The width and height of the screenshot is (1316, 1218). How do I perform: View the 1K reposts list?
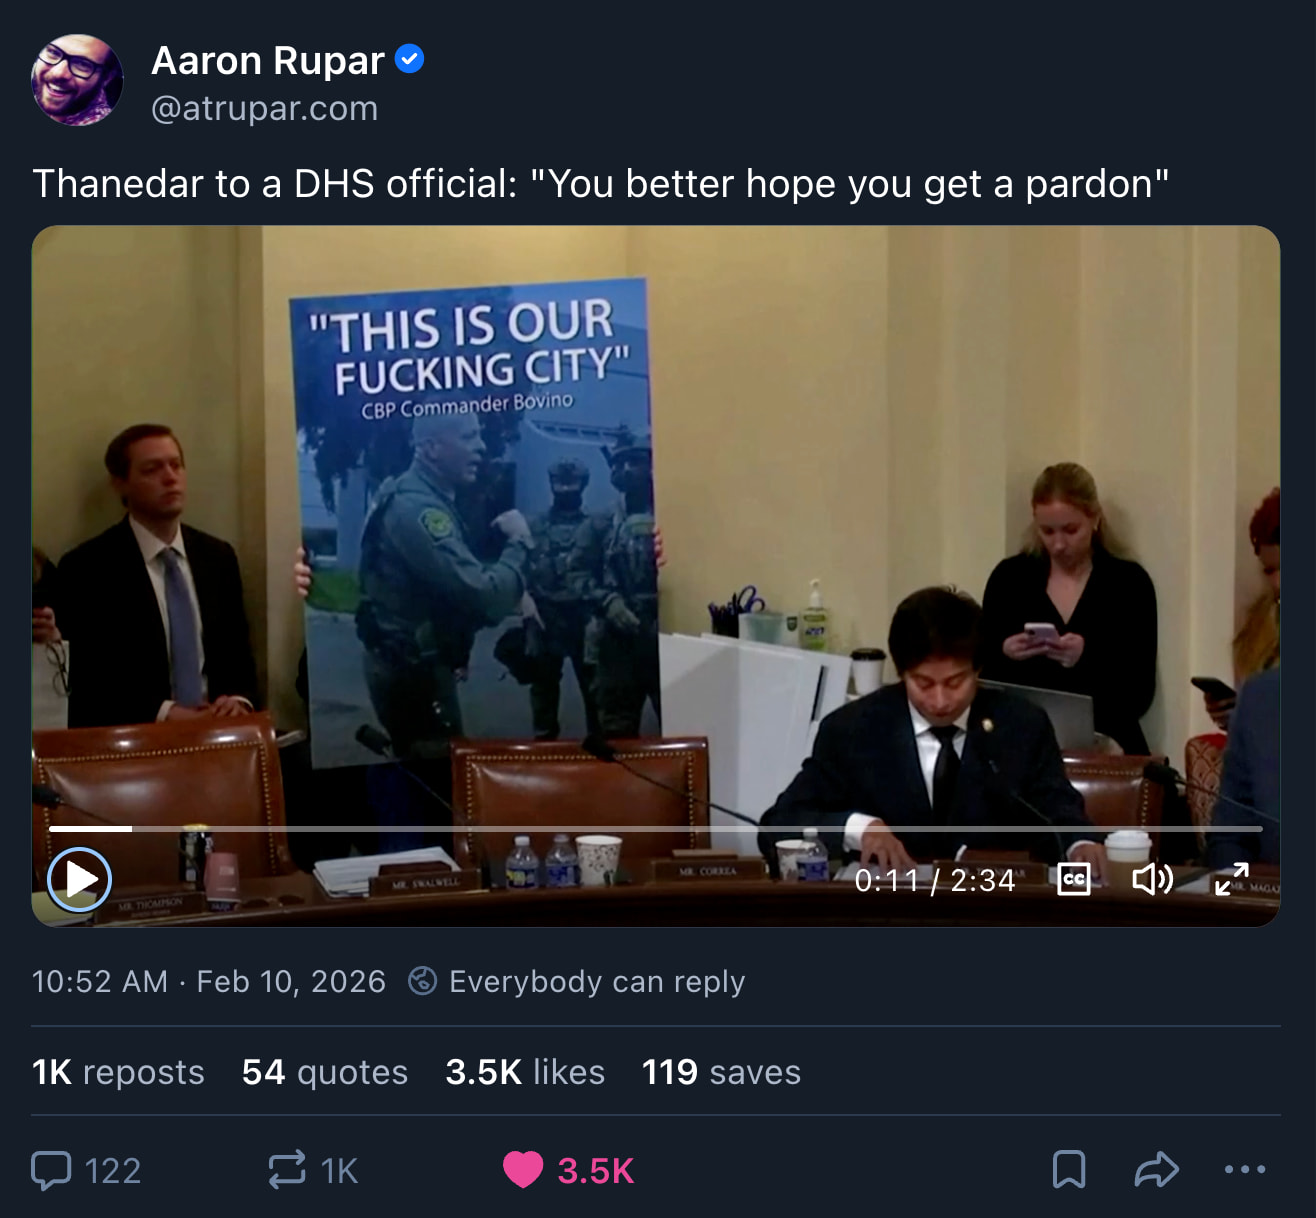[x=118, y=1072]
